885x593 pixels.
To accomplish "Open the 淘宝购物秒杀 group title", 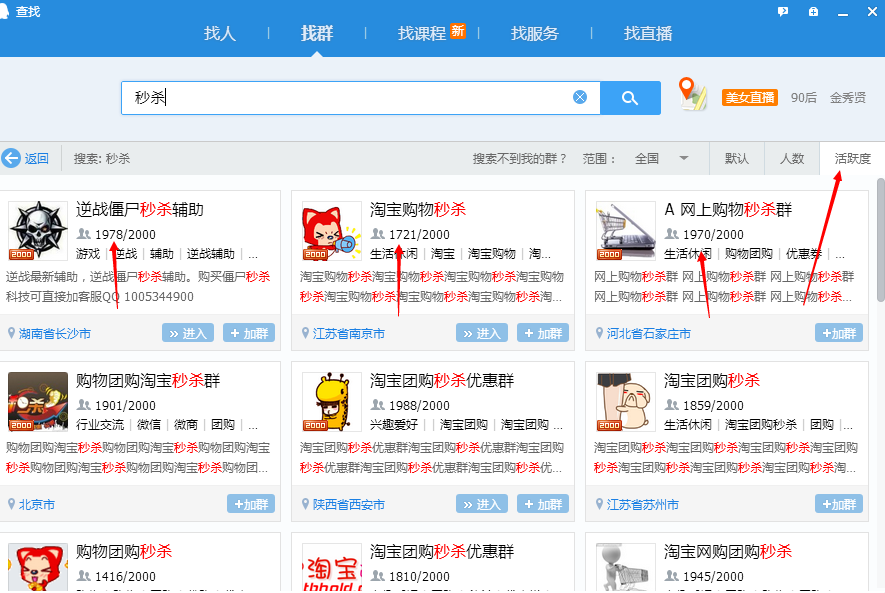I will (x=418, y=209).
